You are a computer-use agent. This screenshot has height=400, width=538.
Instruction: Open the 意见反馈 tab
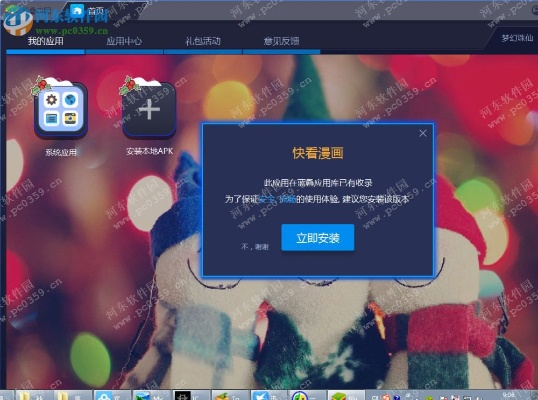point(281,41)
